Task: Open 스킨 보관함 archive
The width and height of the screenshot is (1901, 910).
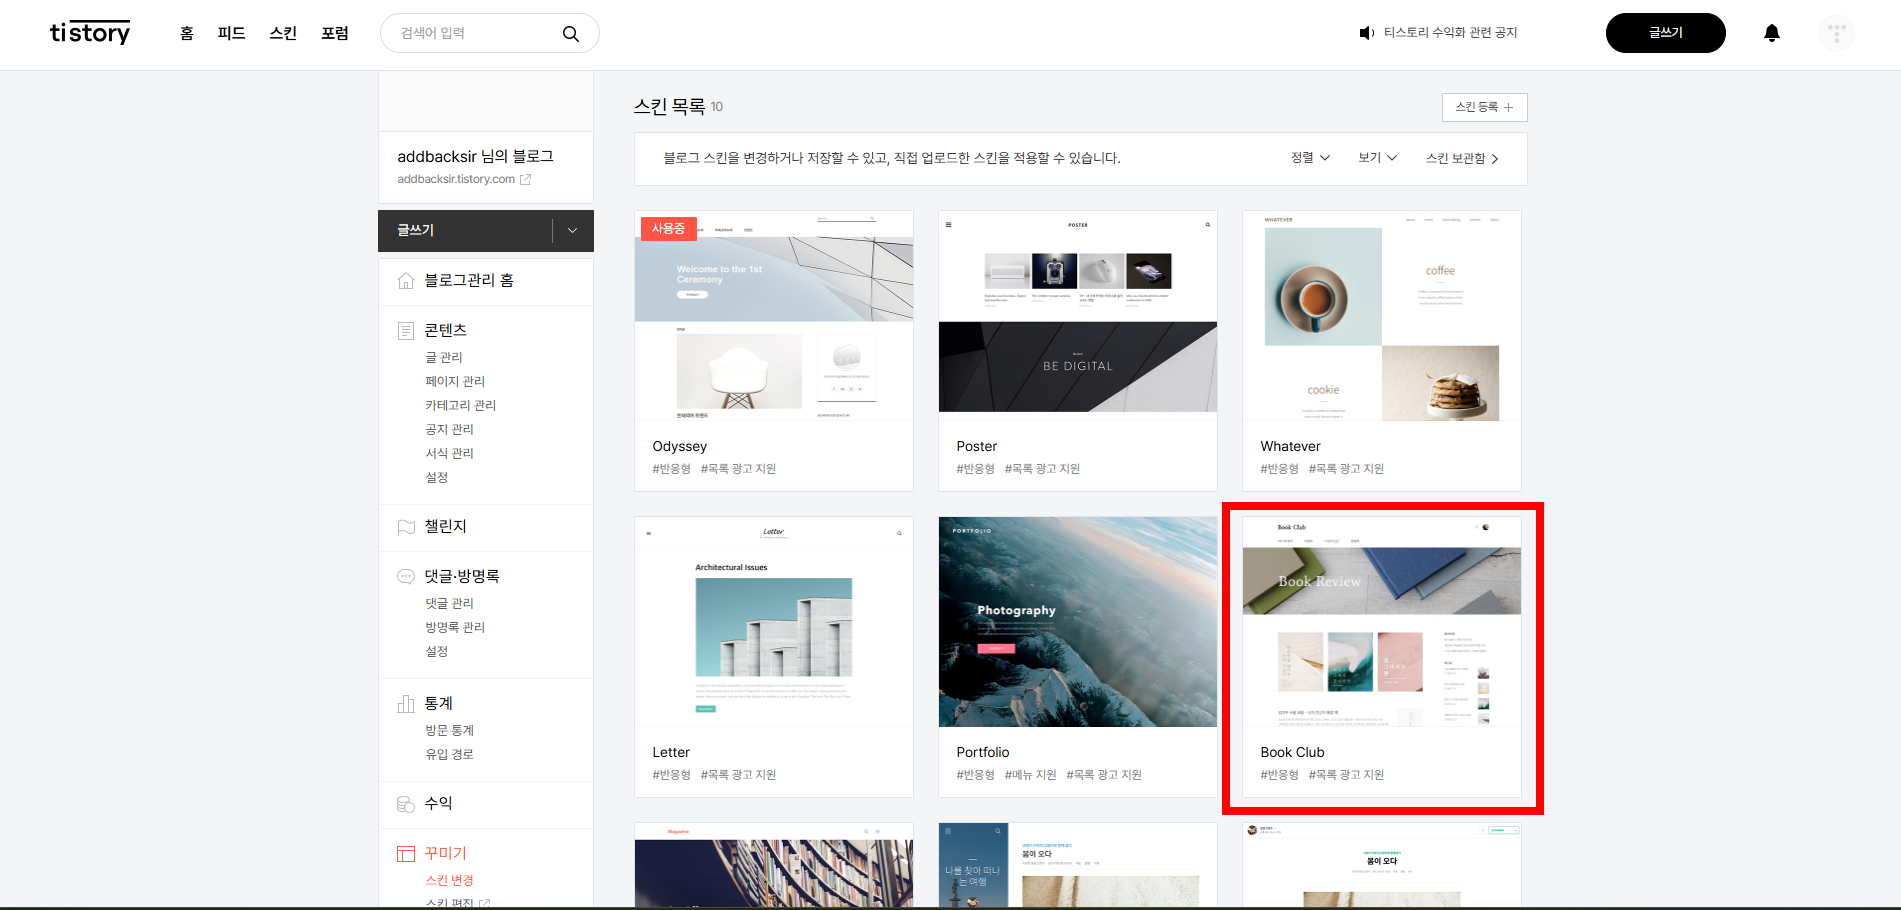Action: point(1462,158)
